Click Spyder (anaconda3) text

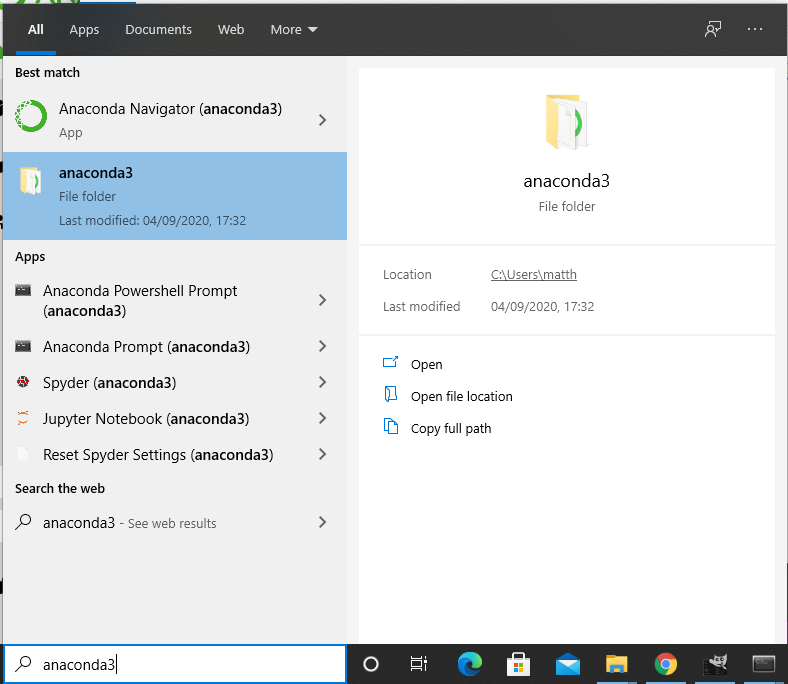[110, 383]
